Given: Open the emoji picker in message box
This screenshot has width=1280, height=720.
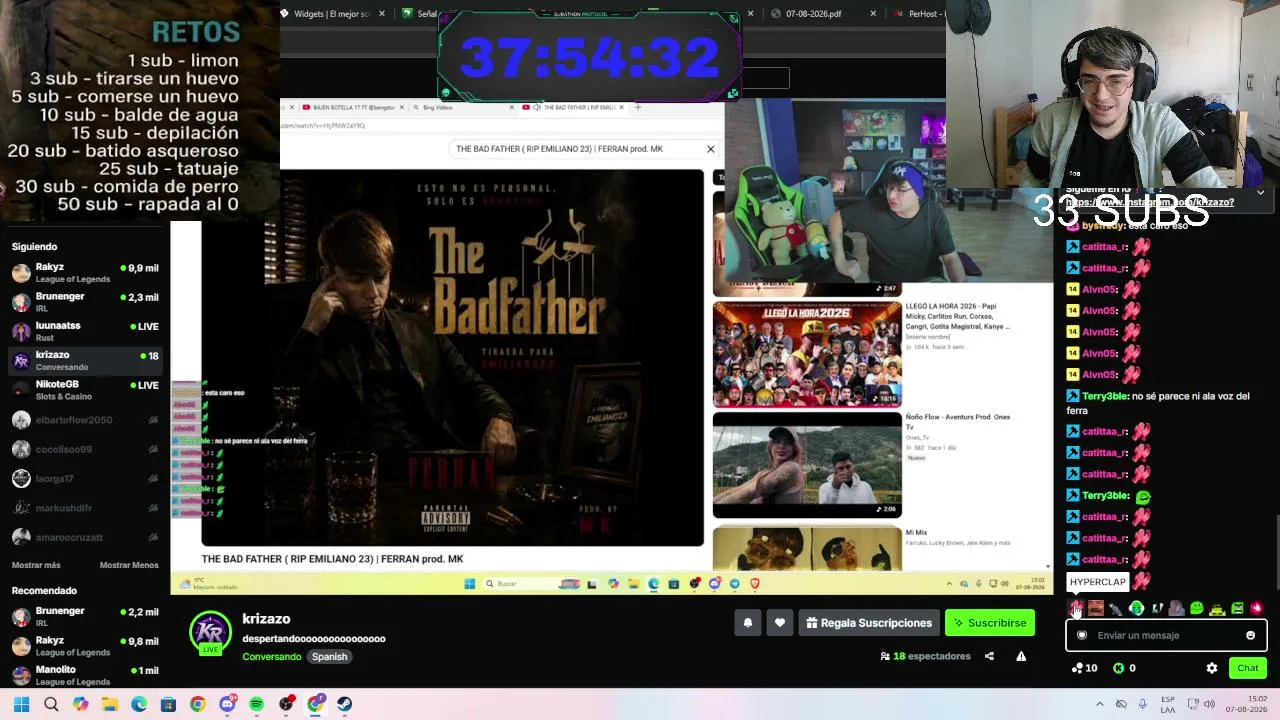Looking at the screenshot, I should [x=1250, y=635].
